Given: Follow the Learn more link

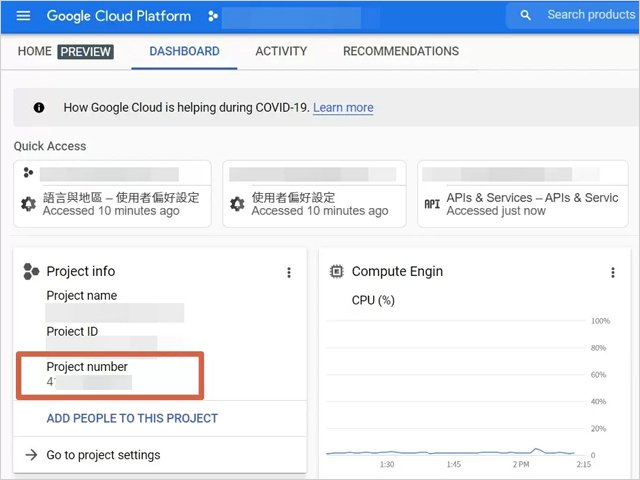Looking at the screenshot, I should pos(343,107).
